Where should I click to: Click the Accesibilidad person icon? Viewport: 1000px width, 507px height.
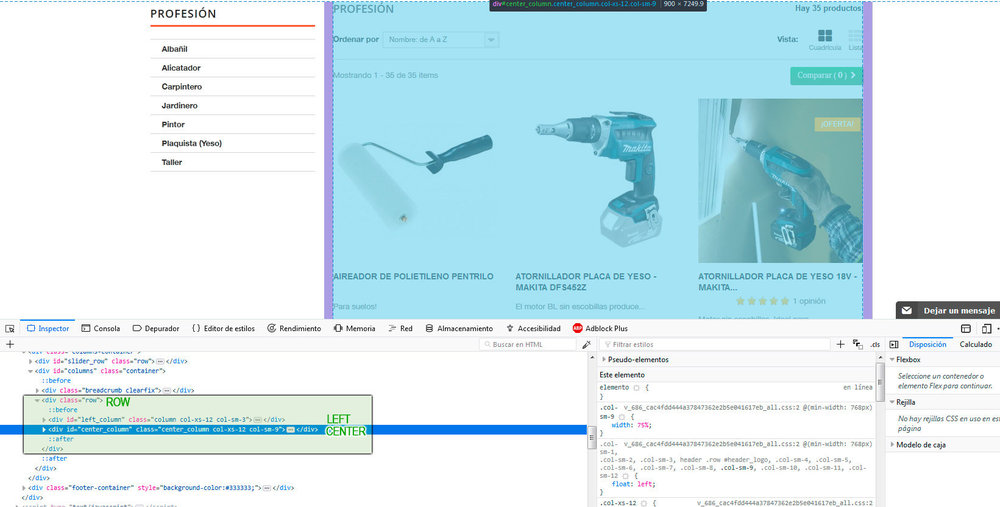tap(510, 328)
